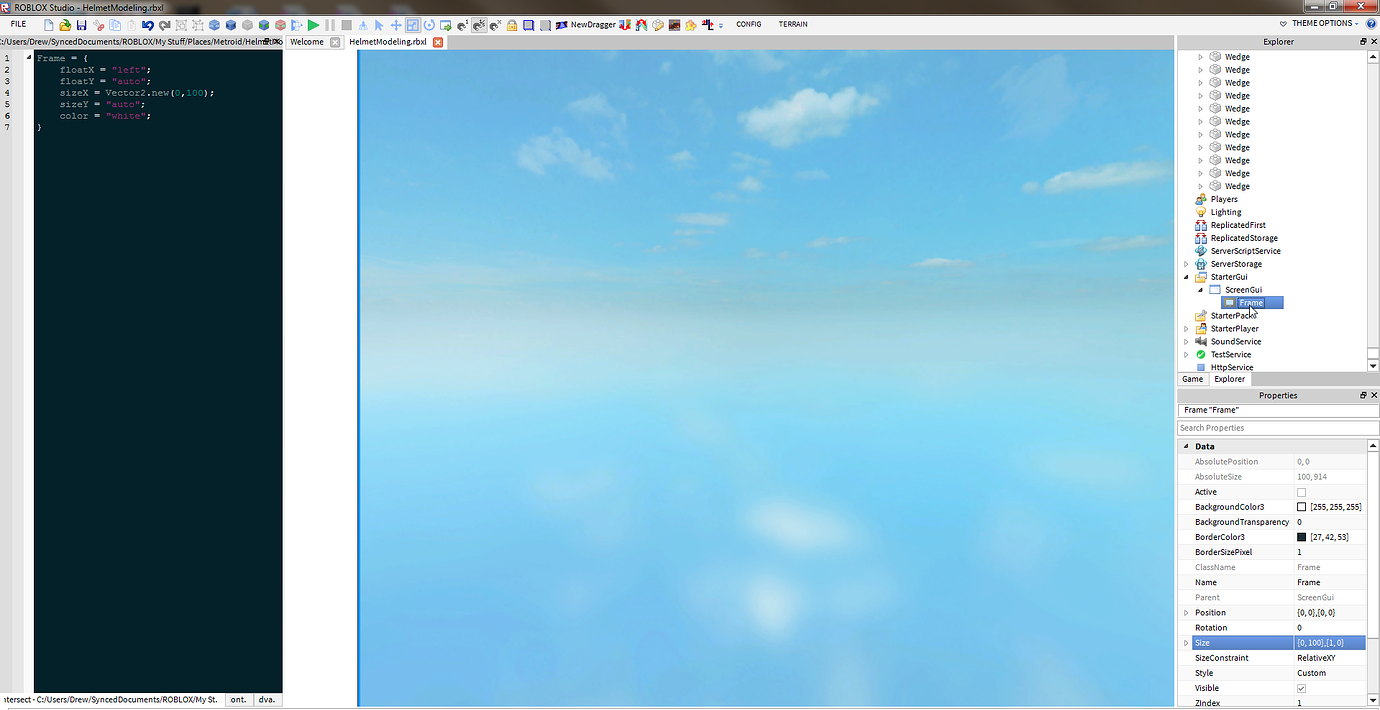Screen dimensions: 1380x710
Task: Collapse the Data properties section
Action: 1186,447
